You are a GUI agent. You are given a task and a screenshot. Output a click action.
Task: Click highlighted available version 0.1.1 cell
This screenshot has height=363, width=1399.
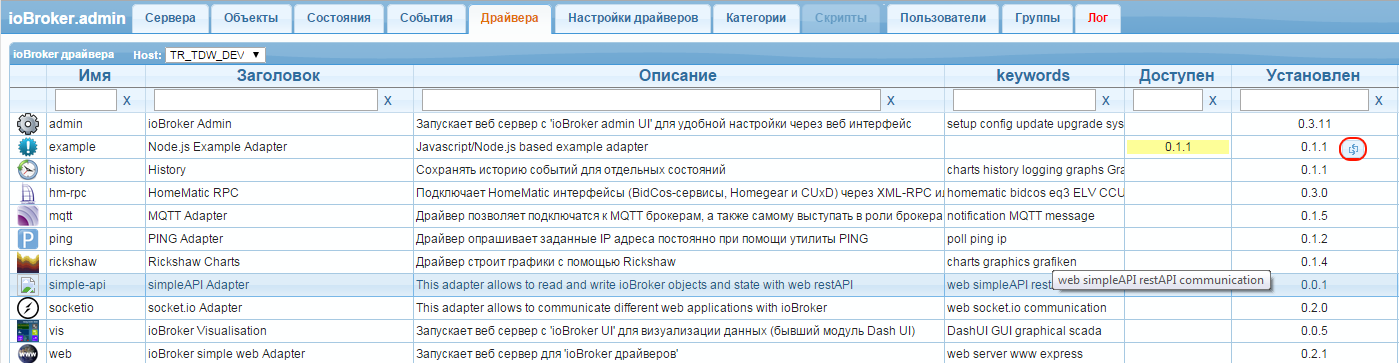point(1177,147)
